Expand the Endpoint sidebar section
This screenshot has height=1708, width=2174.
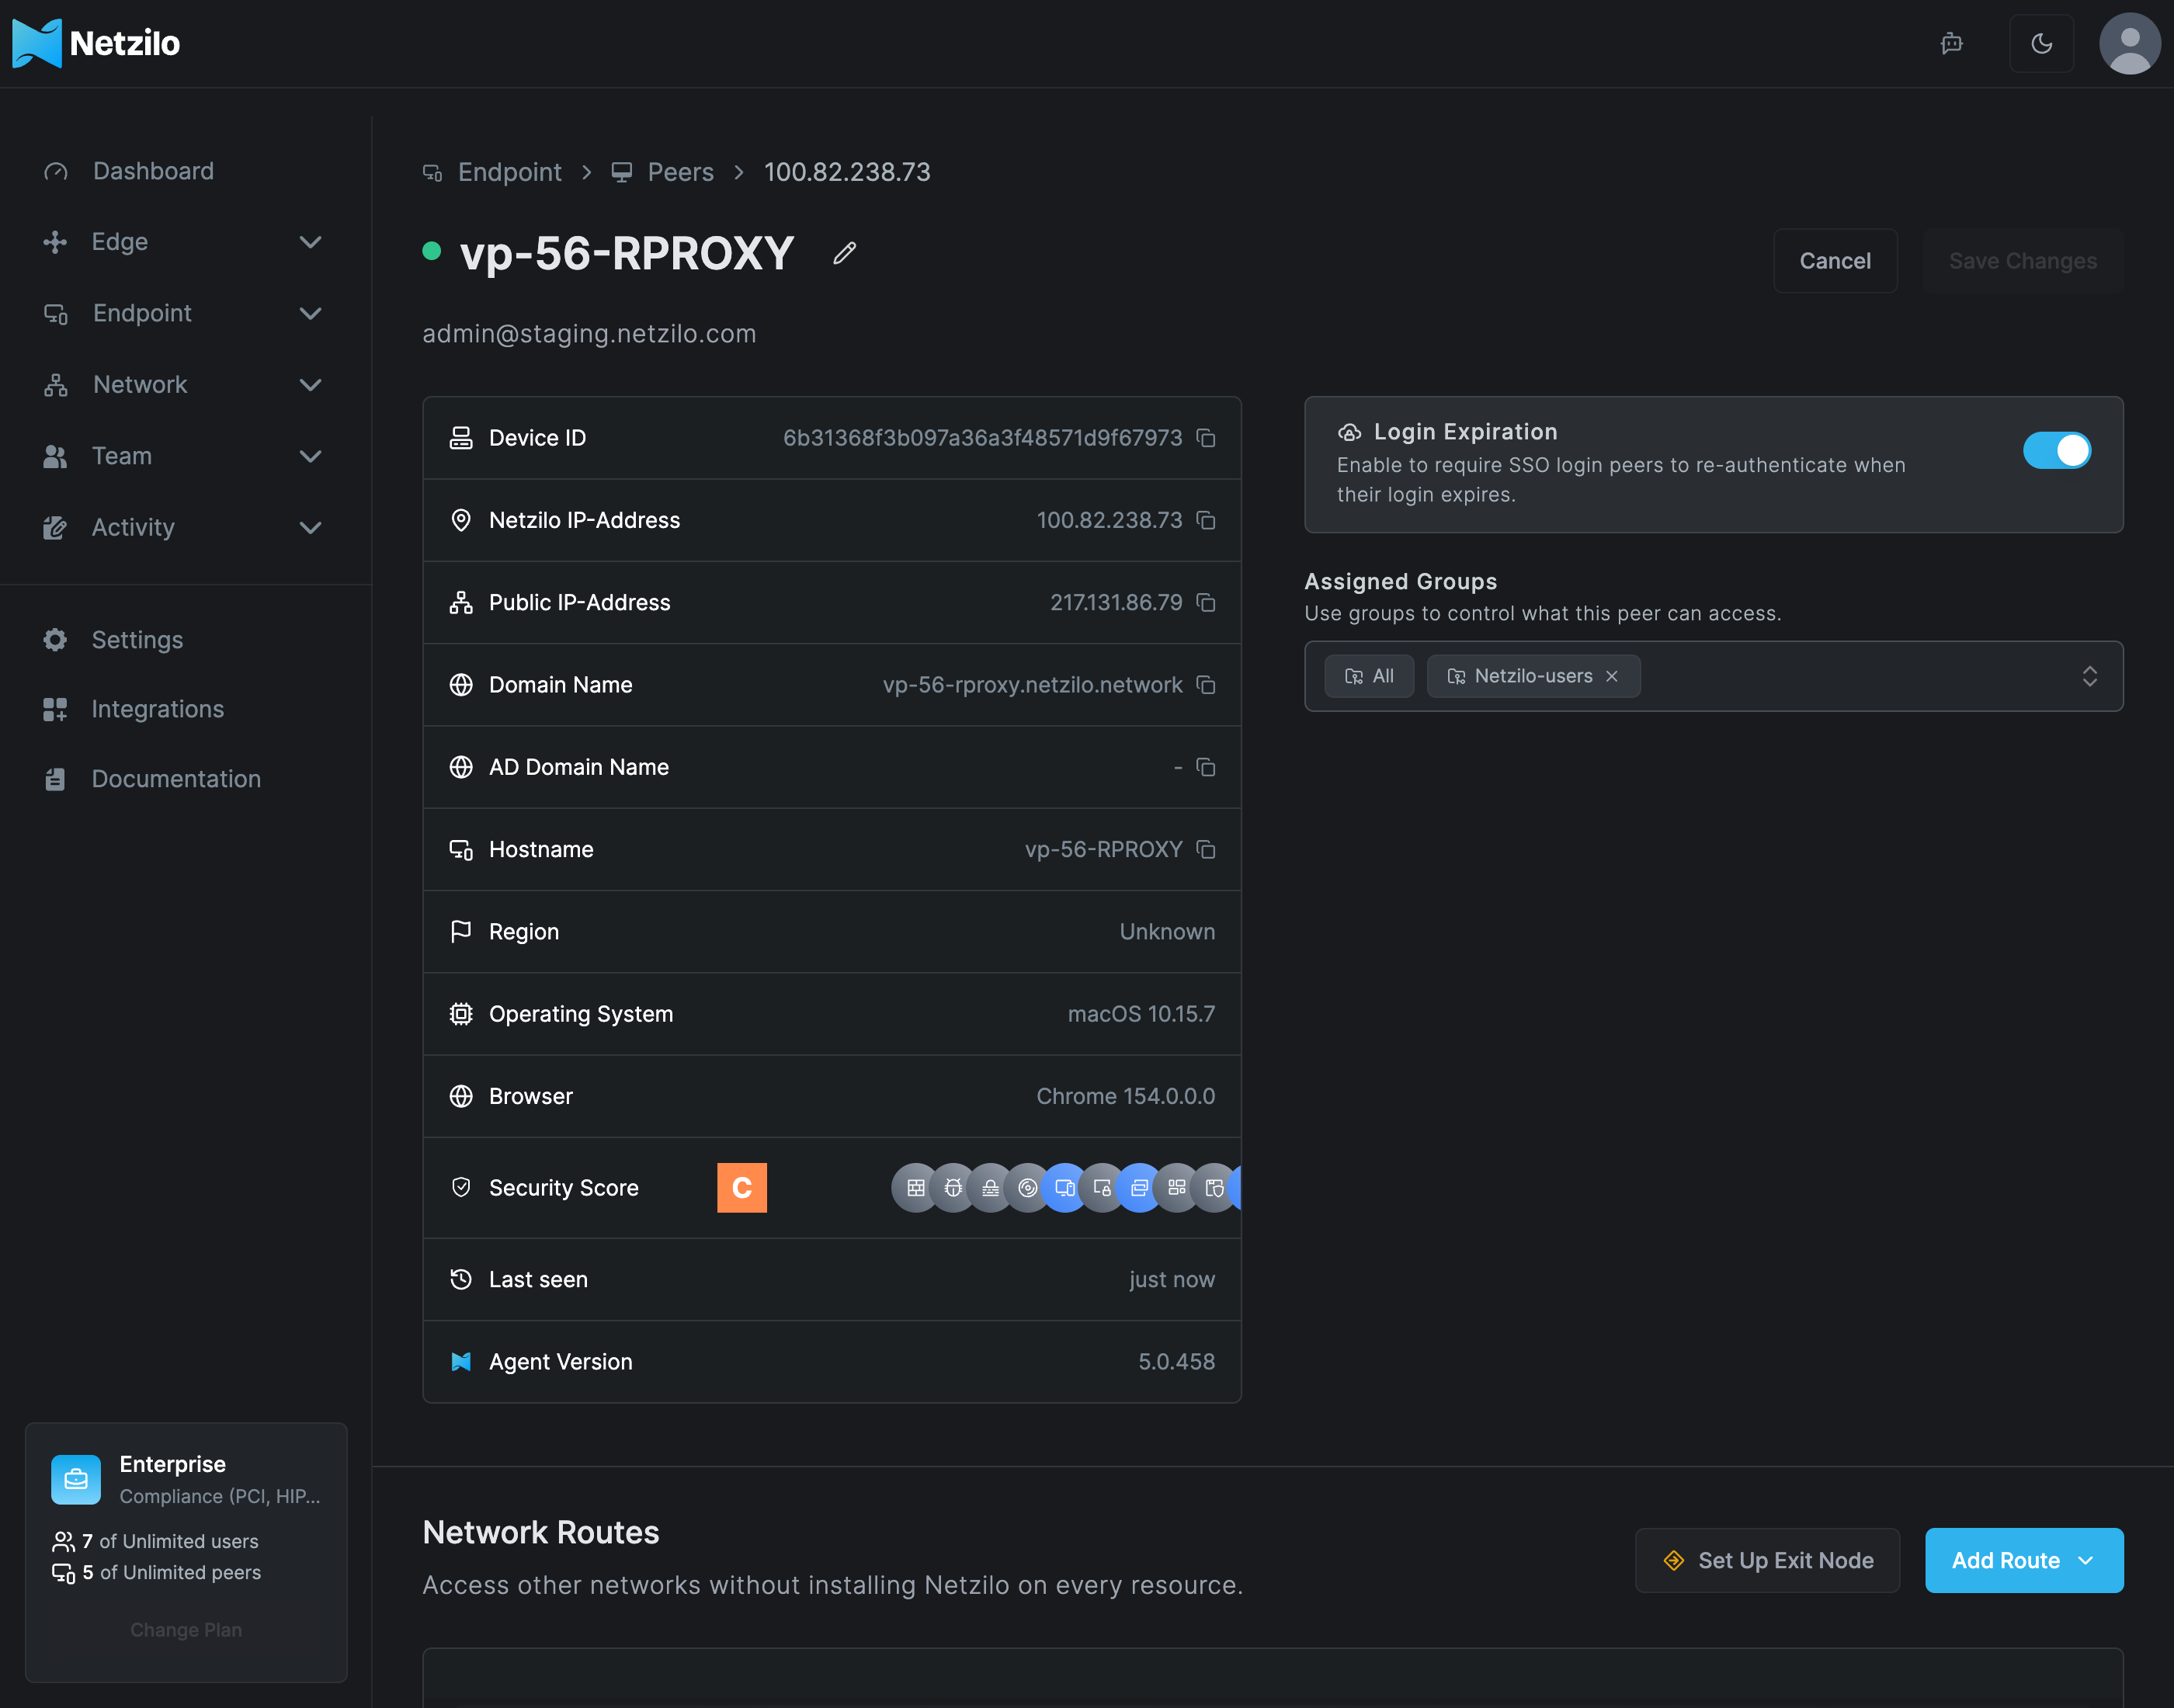coord(186,313)
